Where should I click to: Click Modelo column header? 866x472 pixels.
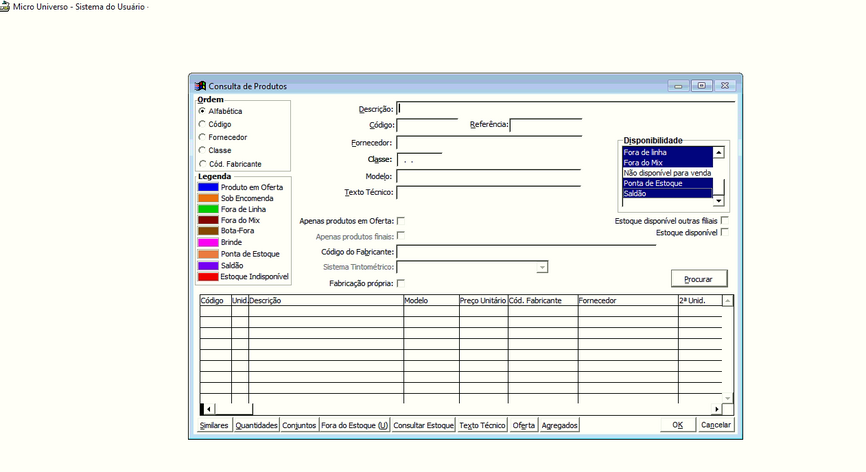431,300
